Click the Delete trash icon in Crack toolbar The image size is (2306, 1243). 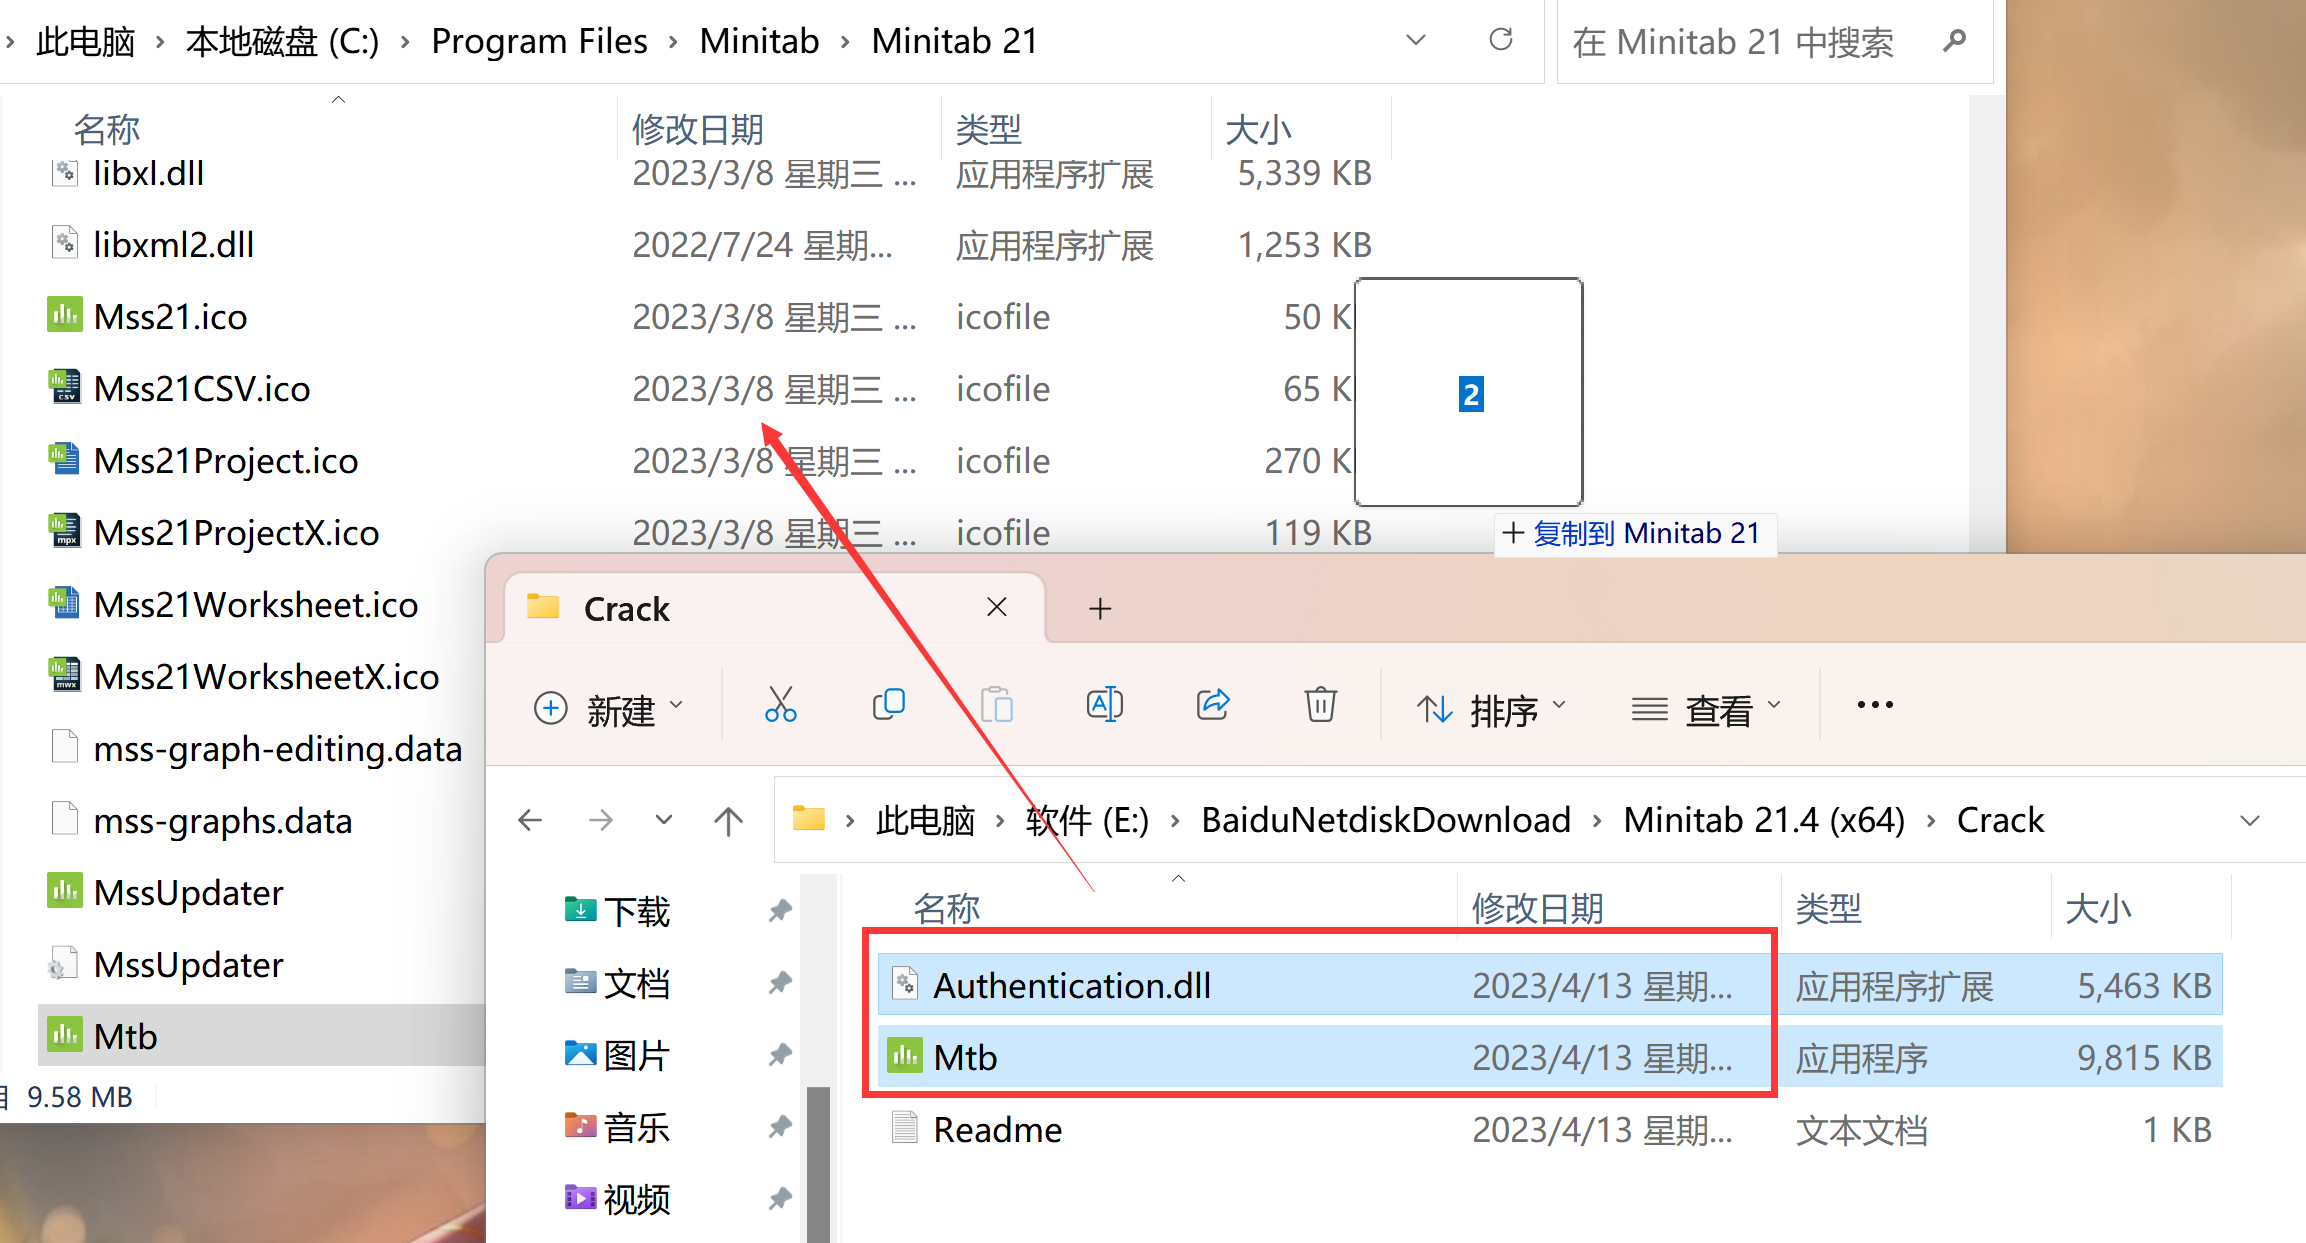(x=1321, y=705)
